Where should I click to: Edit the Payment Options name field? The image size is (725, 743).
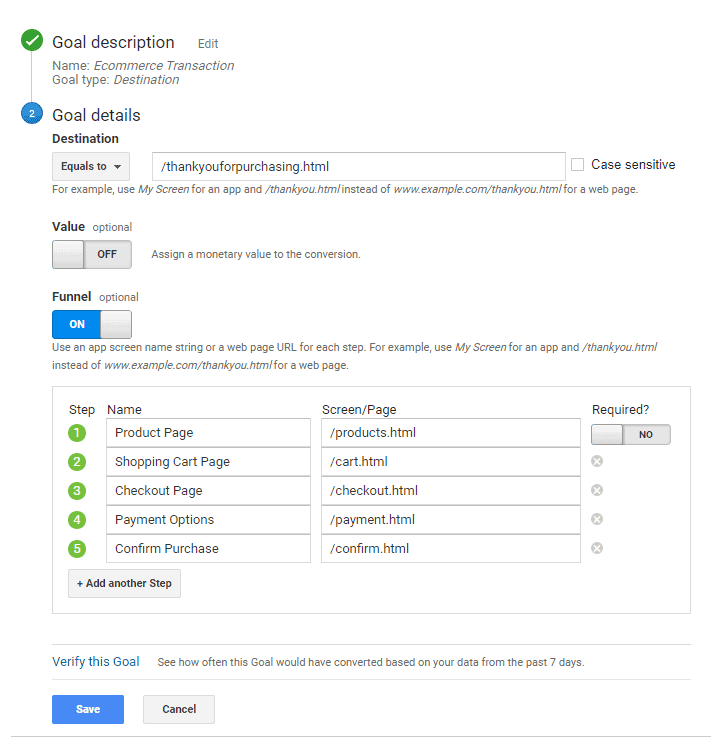tap(208, 520)
